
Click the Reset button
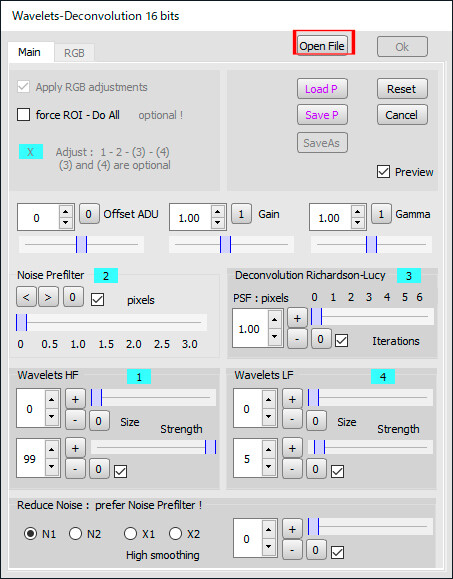point(402,89)
